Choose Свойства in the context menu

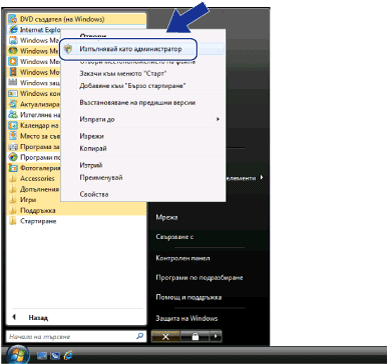click(94, 194)
